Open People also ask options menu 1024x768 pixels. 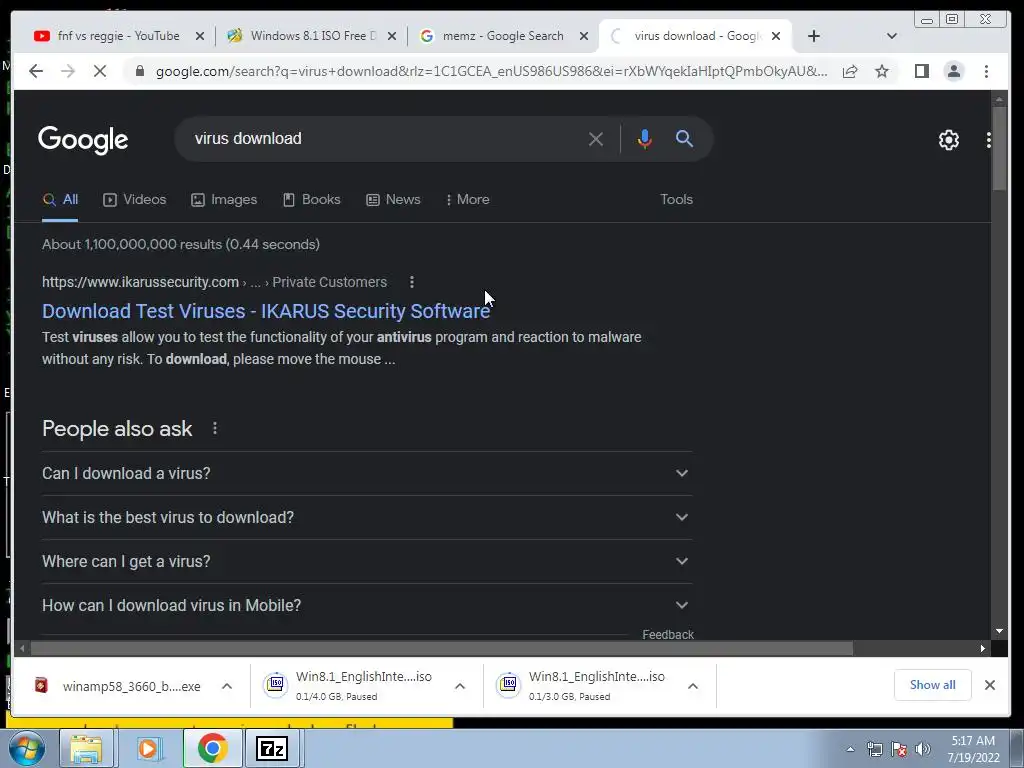[x=215, y=428]
